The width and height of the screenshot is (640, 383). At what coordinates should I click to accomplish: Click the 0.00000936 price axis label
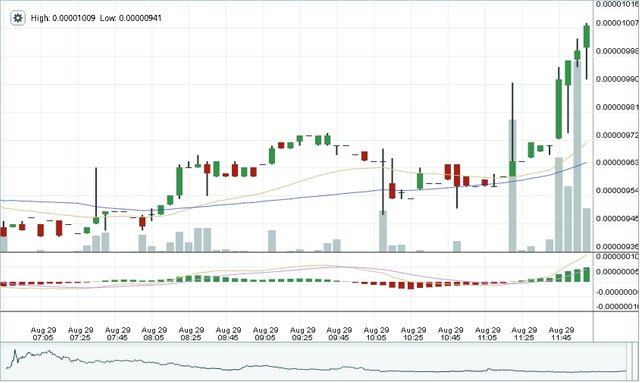coord(618,247)
